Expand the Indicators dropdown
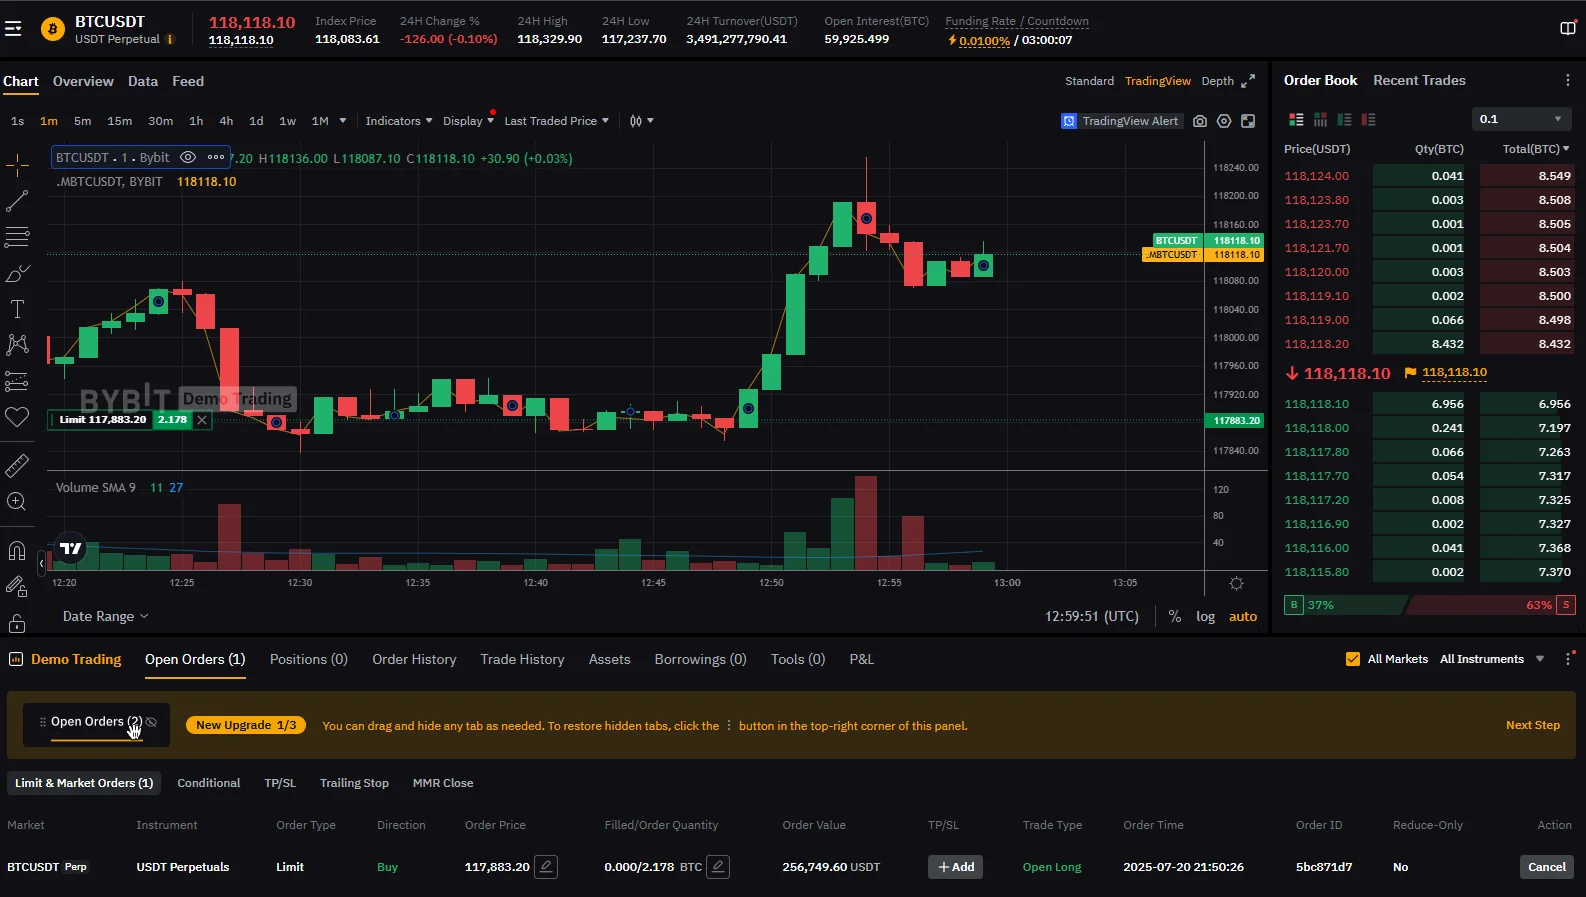 click(398, 121)
